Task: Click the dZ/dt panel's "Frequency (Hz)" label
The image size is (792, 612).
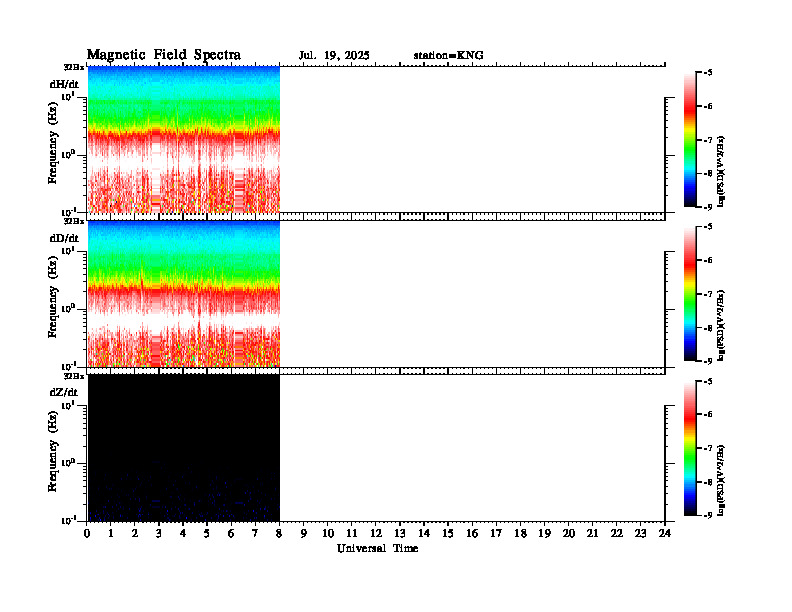Action: point(53,451)
